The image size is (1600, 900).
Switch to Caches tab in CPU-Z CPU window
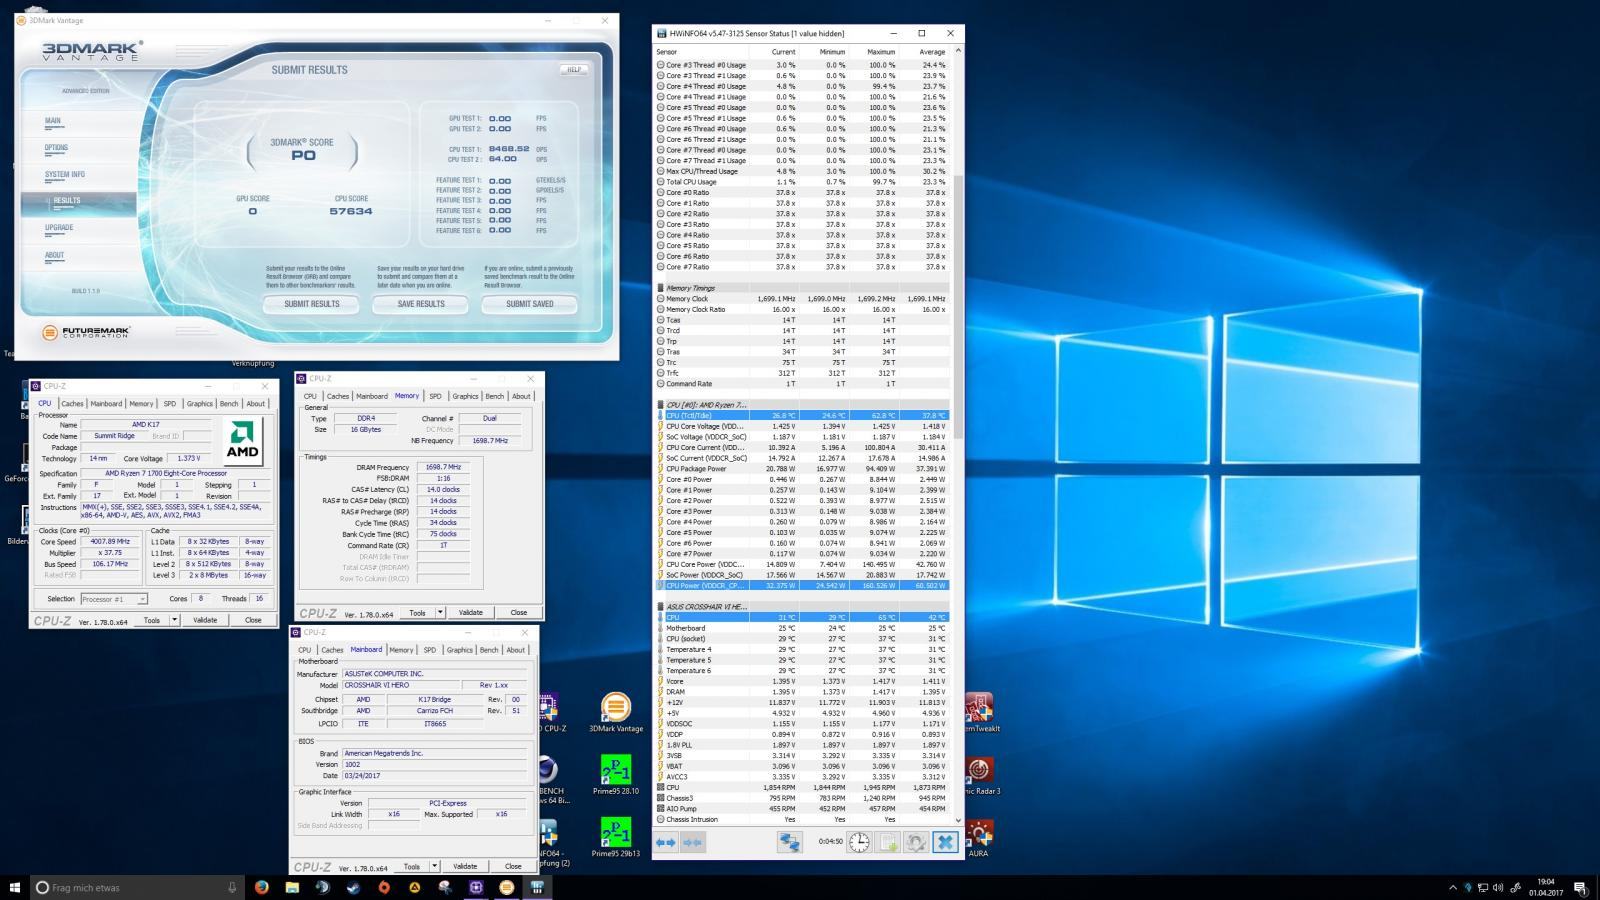pyautogui.click(x=72, y=404)
